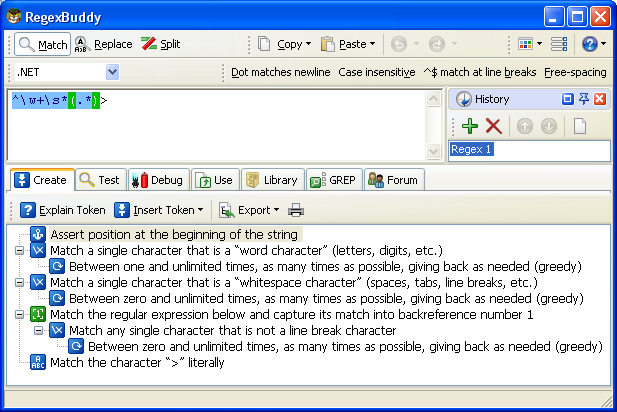Image resolution: width=617 pixels, height=412 pixels.
Task: Open the Test tab
Action: (101, 180)
